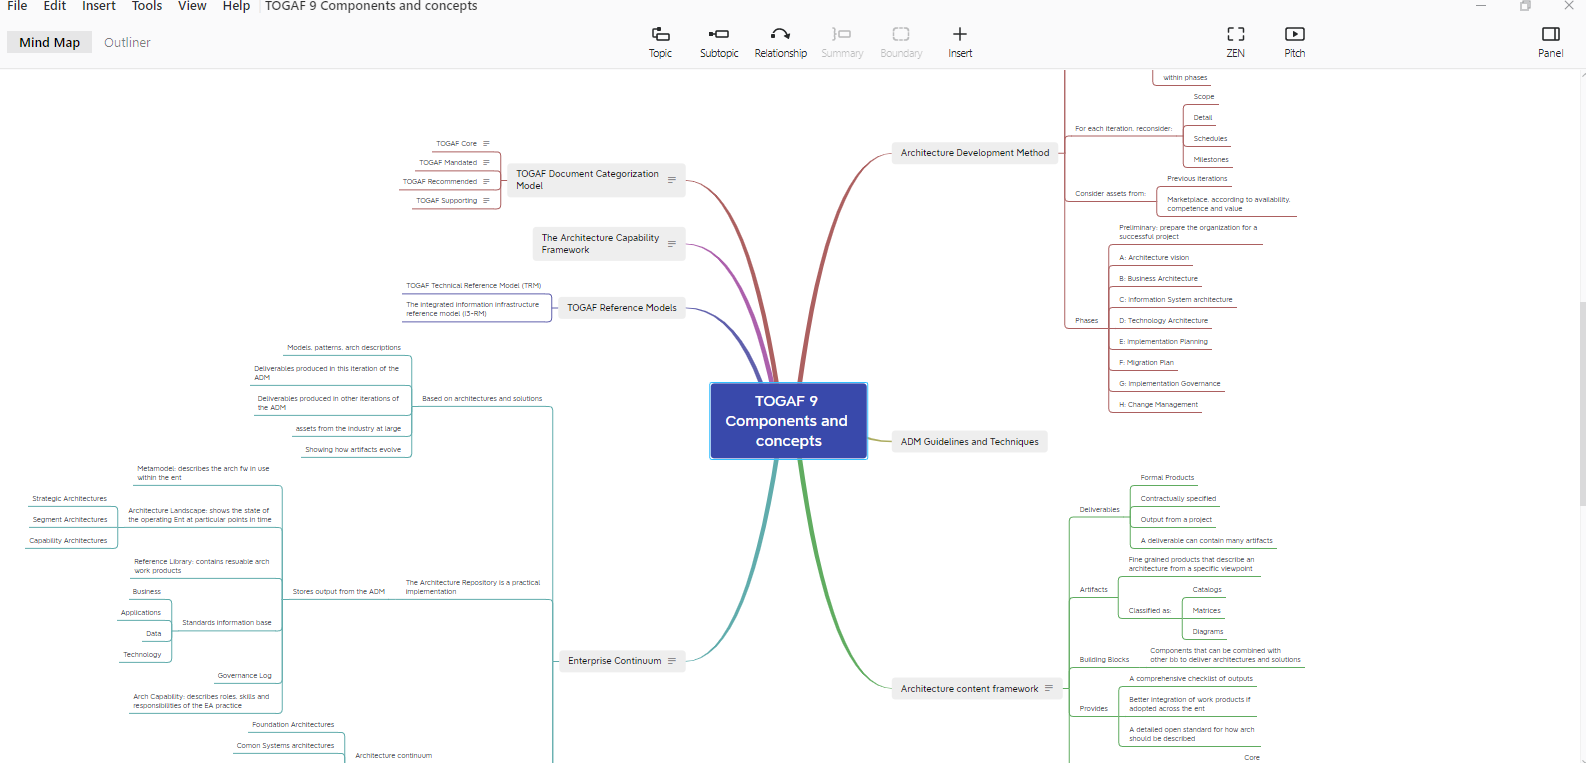Select 'Segment Architectures' subtopic
Screen dimensions: 1586x763
[x=69, y=520]
